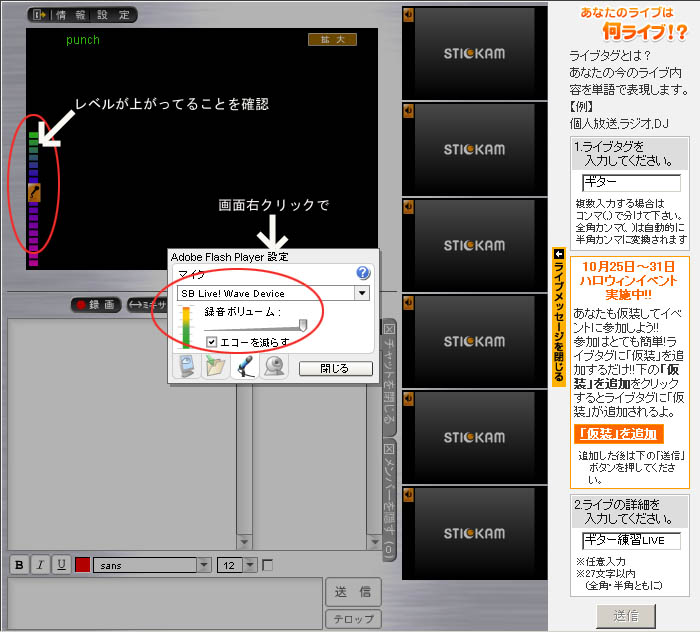Click 閉じる to close Flash settings
Screen dimensions: 700x632
point(335,369)
